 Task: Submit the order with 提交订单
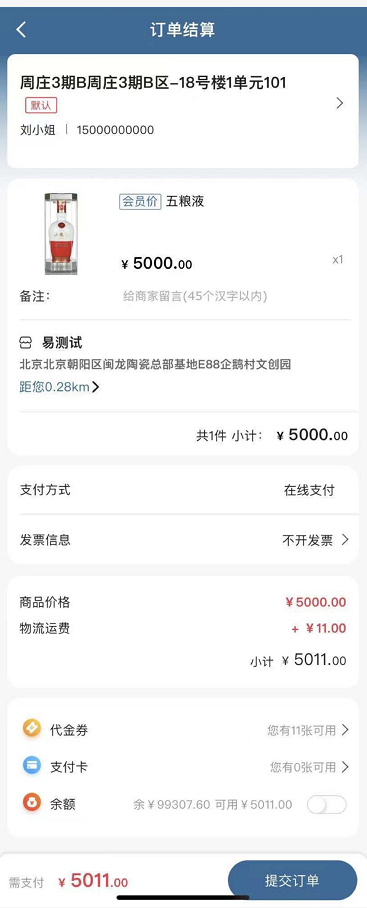coord(292,881)
